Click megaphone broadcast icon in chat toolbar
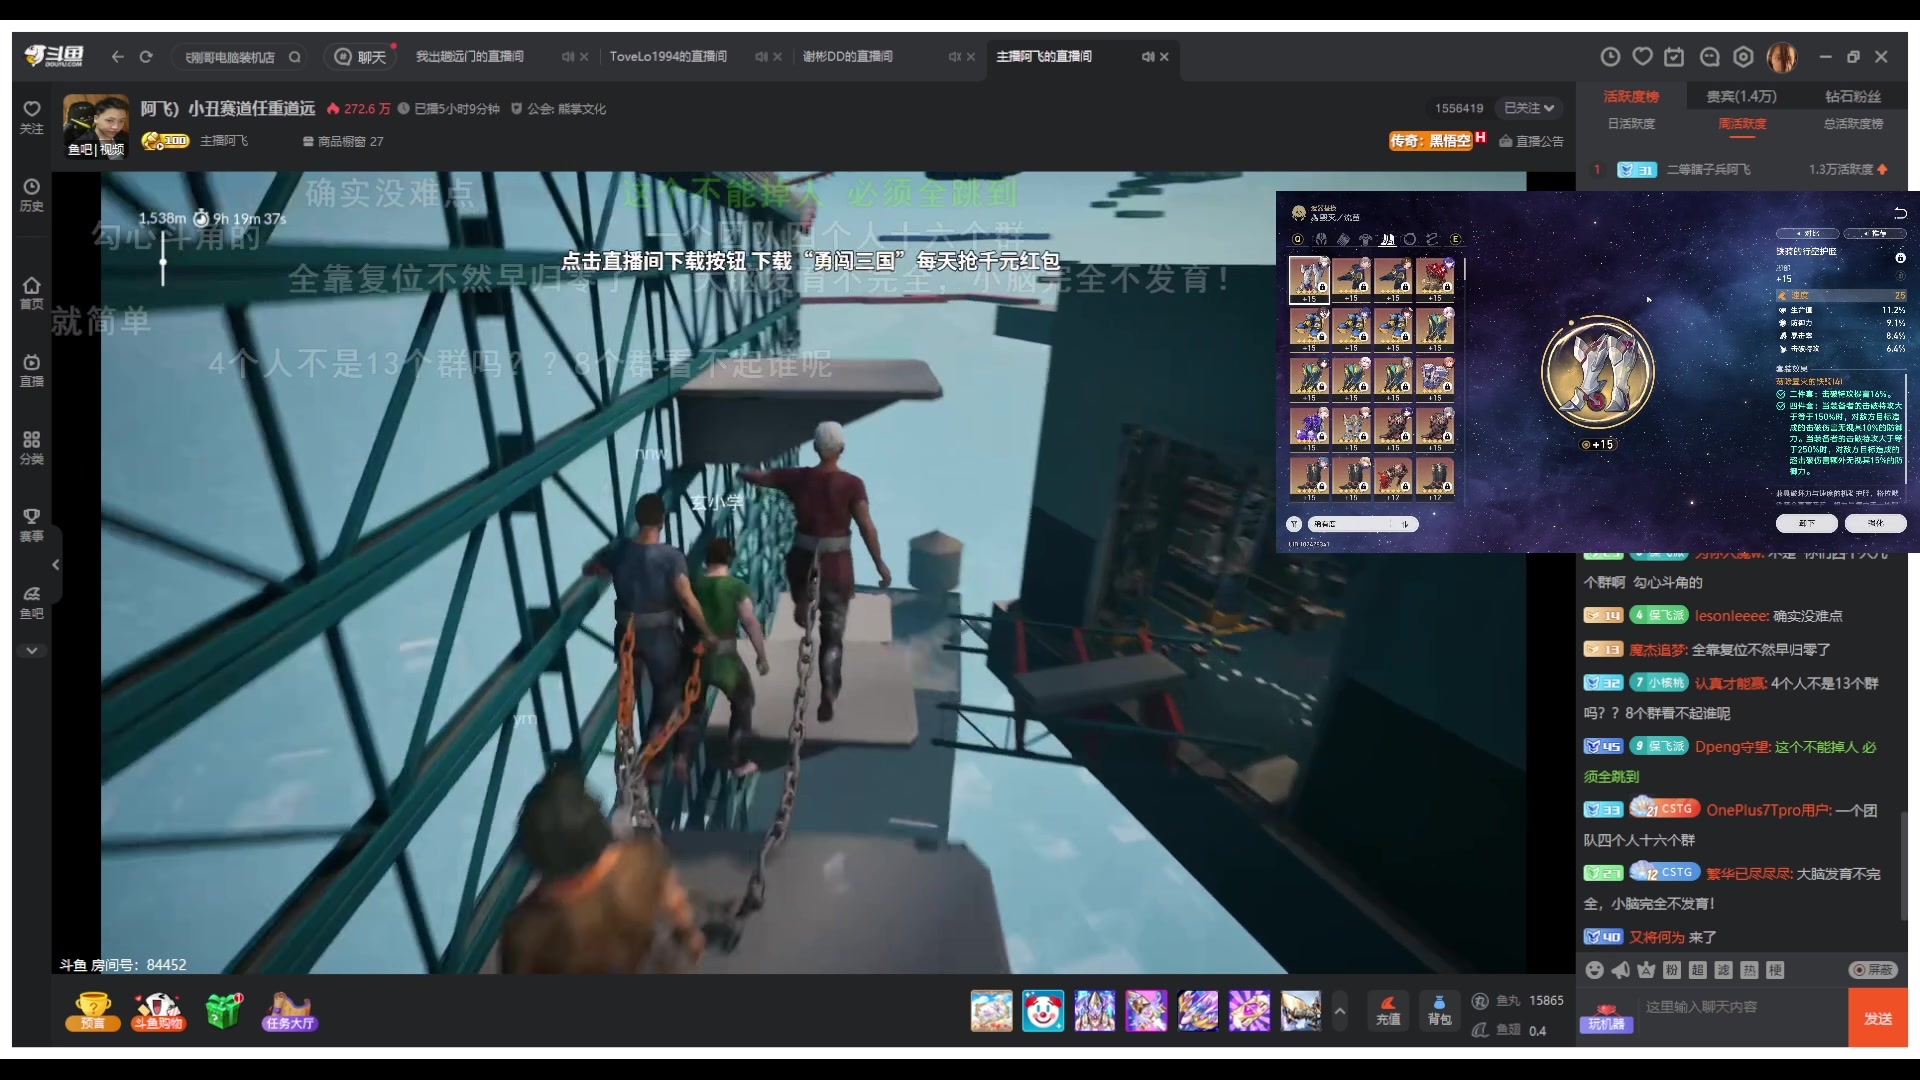Image resolution: width=1920 pixels, height=1080 pixels. [x=1621, y=970]
